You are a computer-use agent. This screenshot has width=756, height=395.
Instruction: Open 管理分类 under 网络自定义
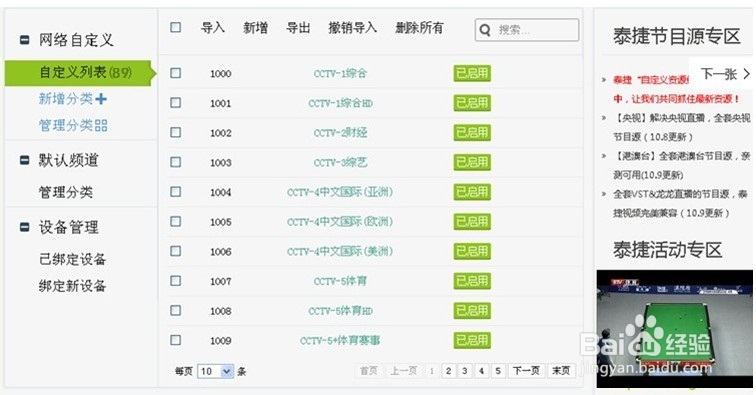tap(73, 125)
